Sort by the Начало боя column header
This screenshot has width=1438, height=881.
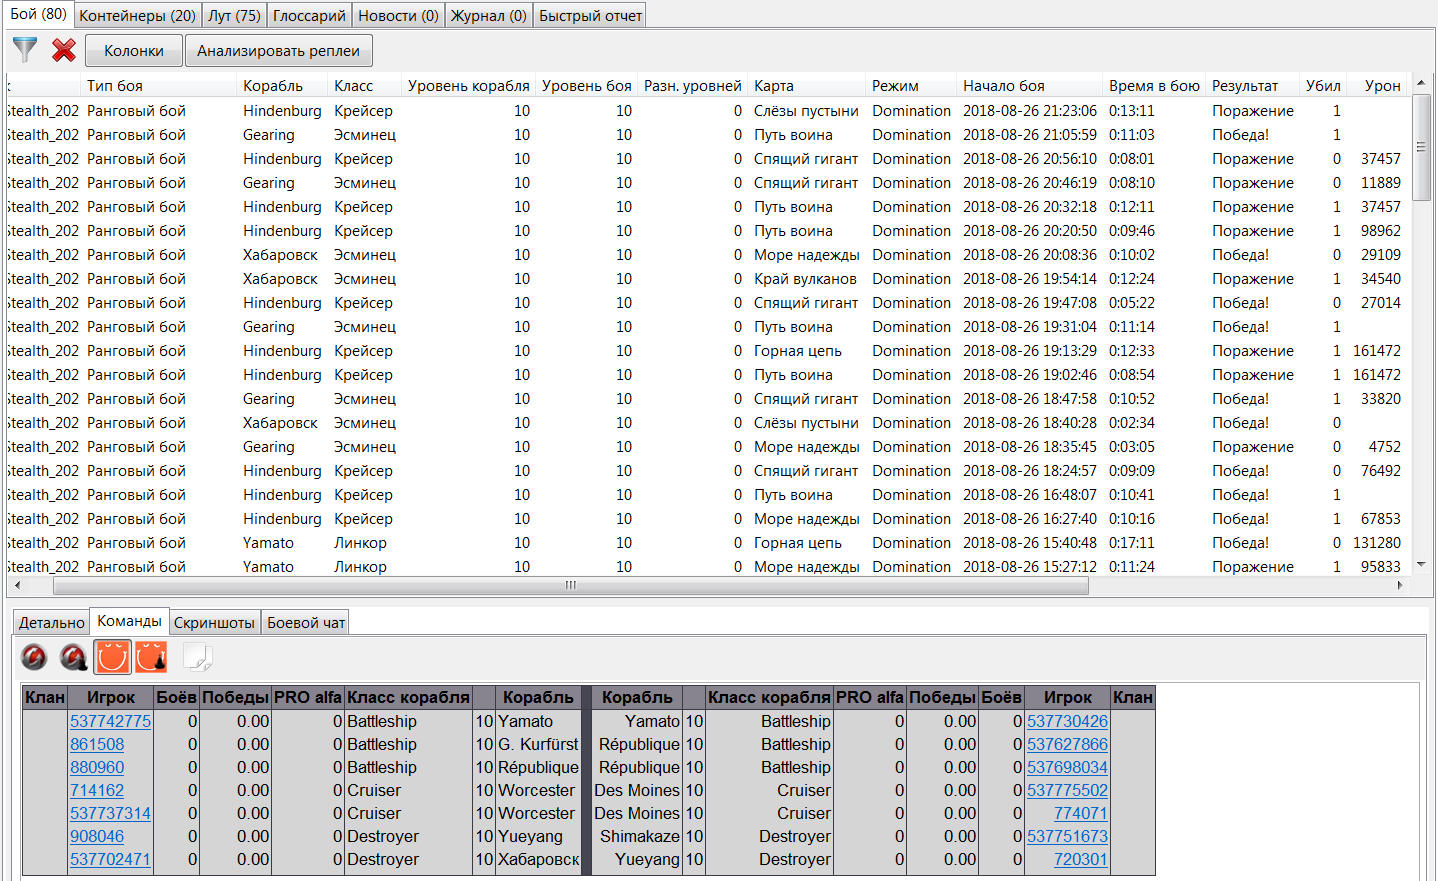click(1029, 86)
